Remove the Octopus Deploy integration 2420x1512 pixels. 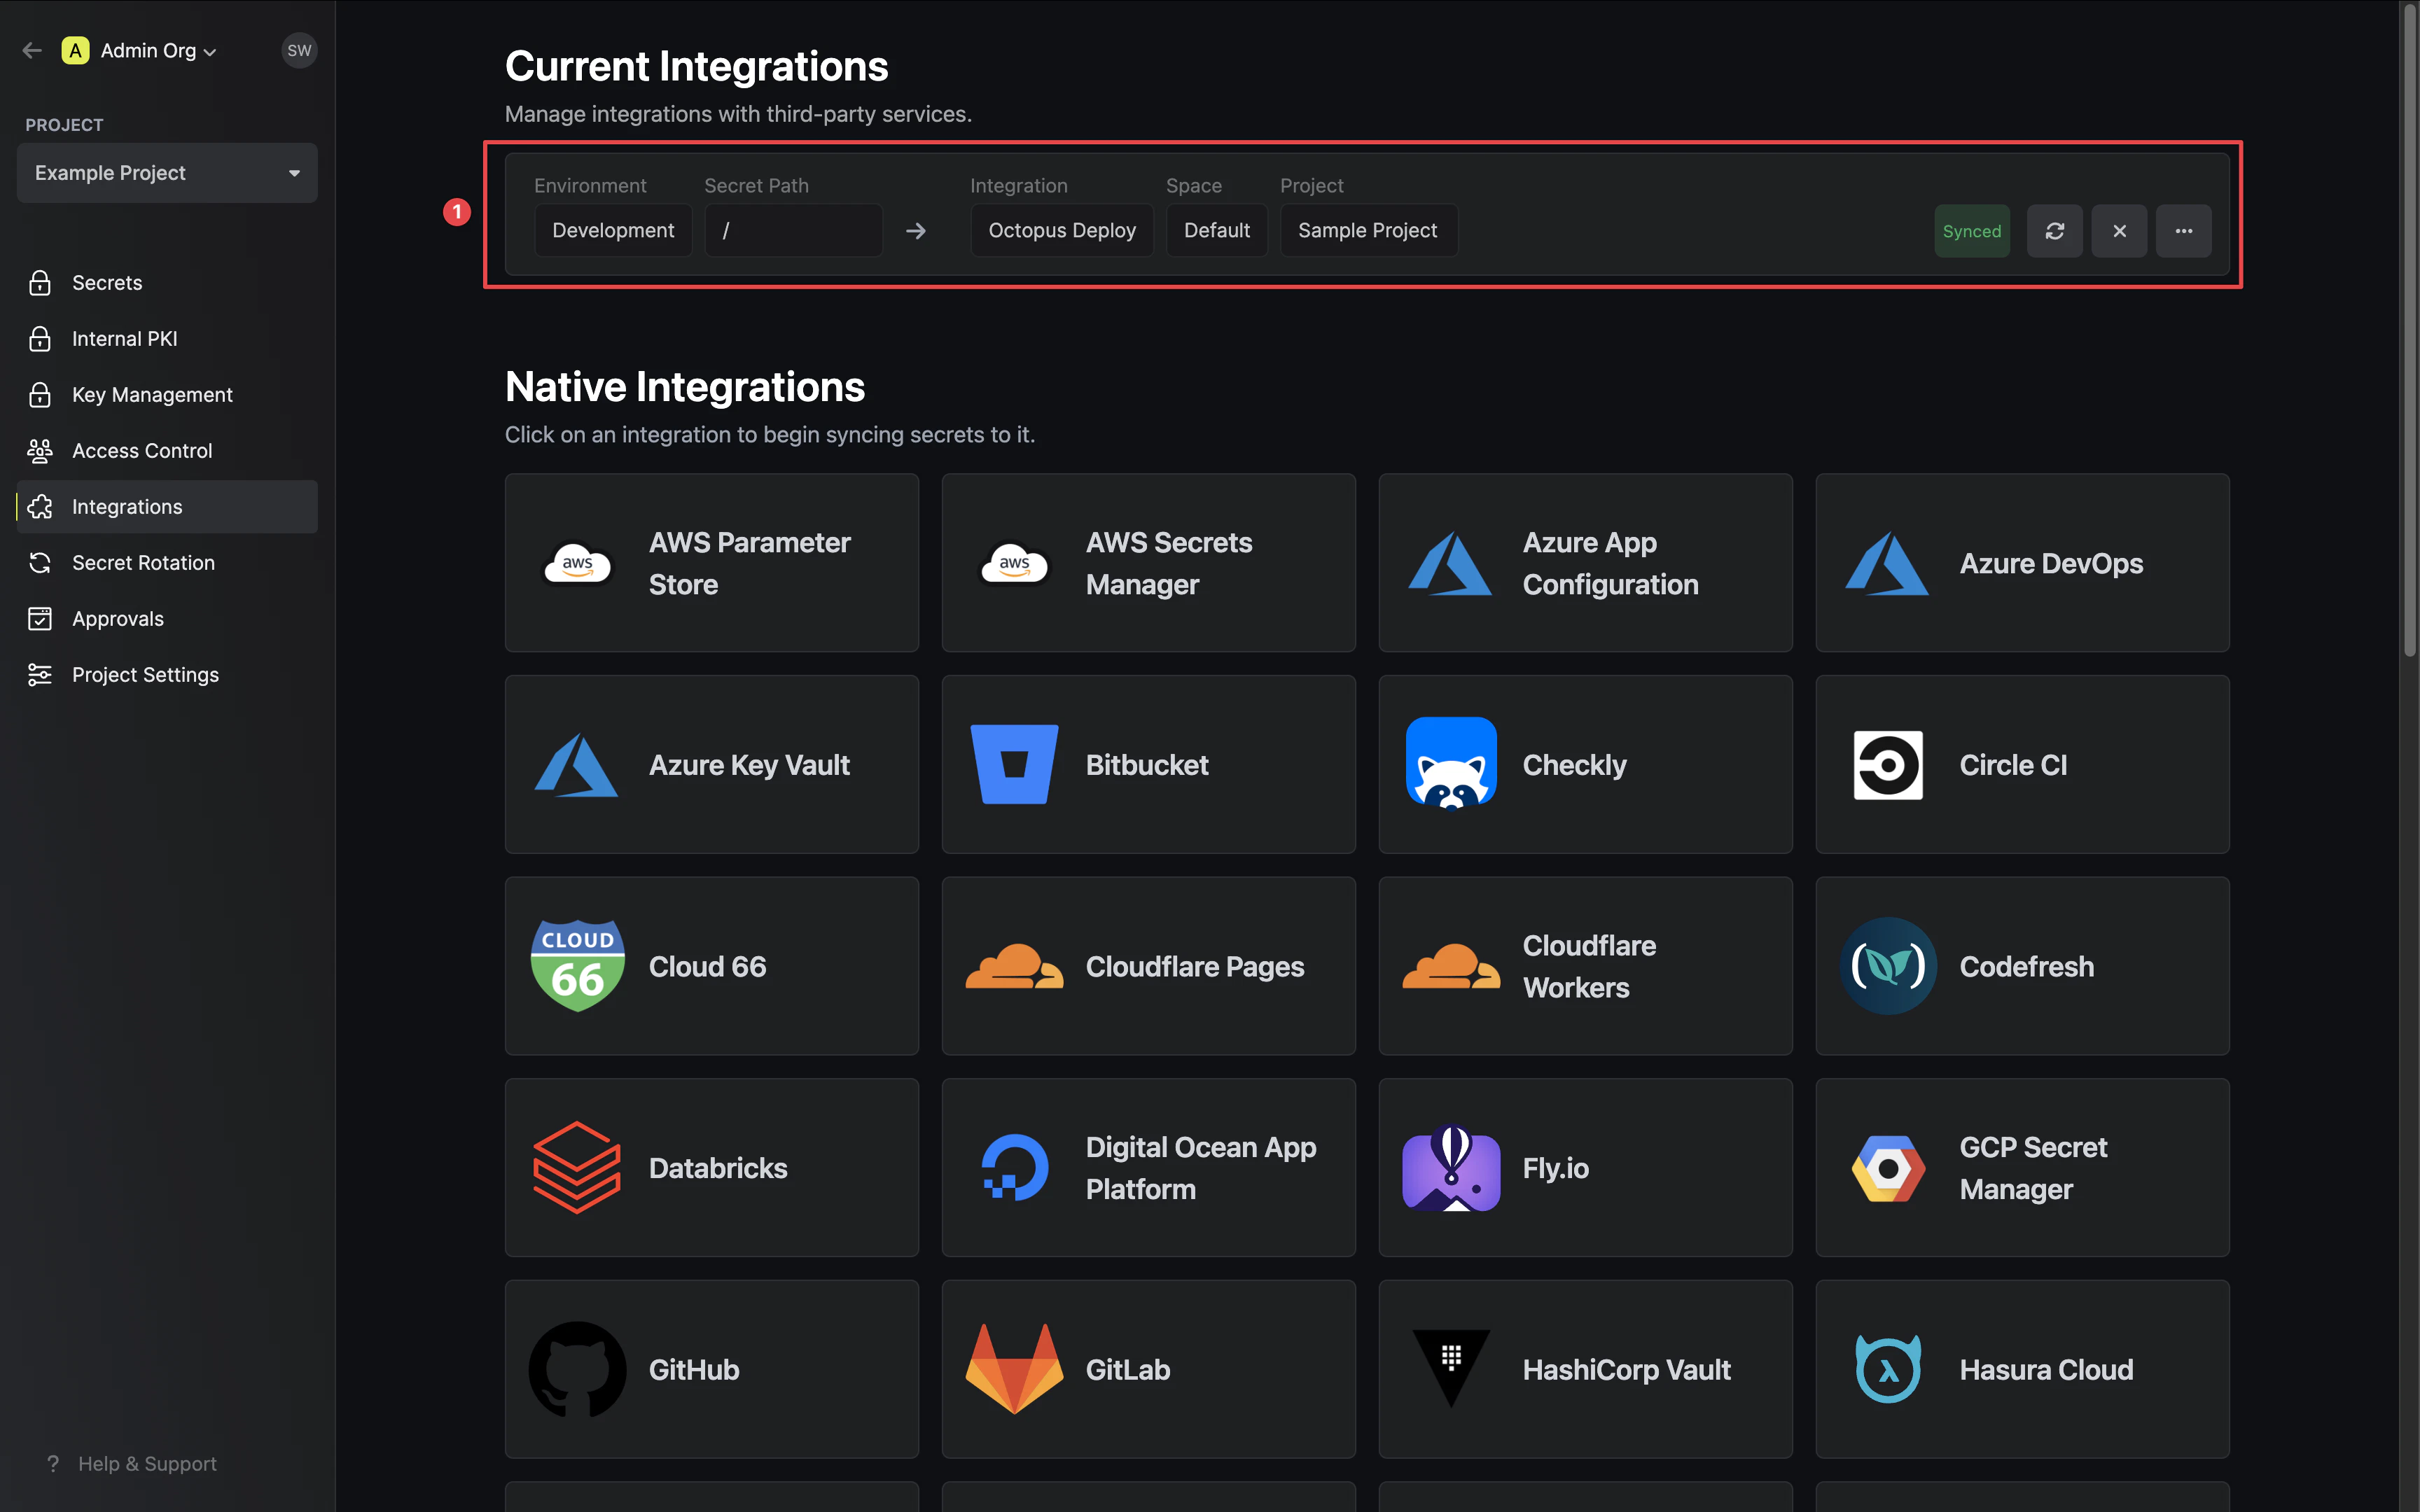coord(2119,231)
